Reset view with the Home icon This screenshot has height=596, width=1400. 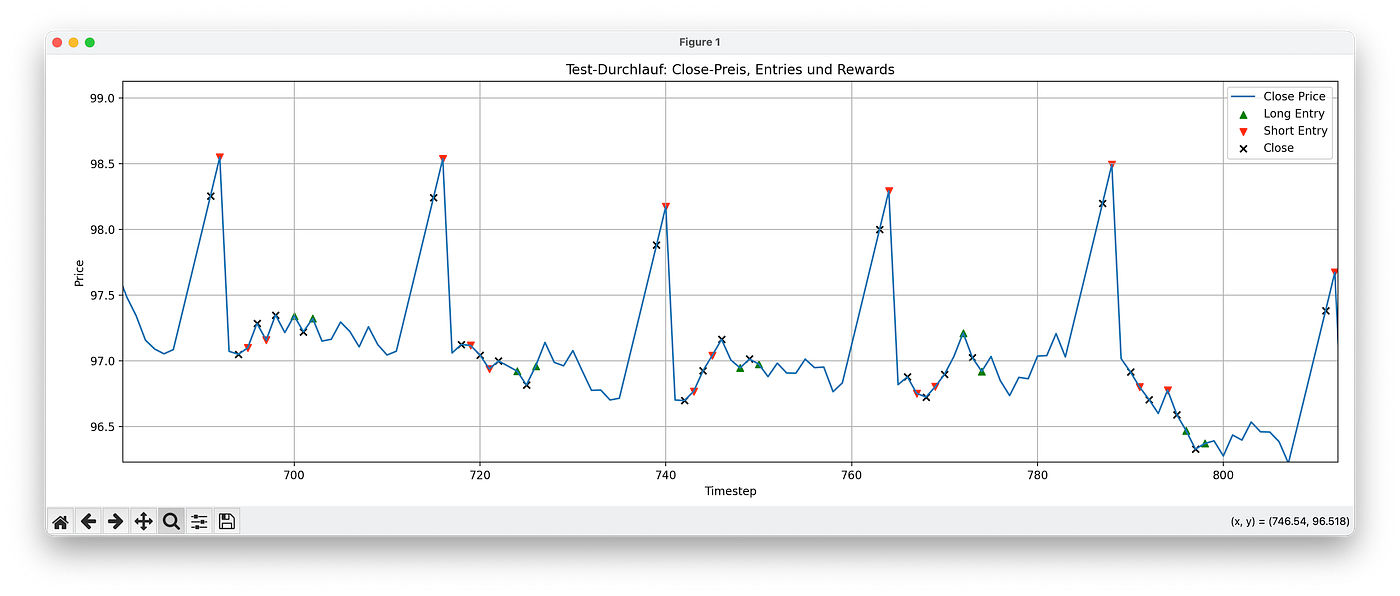click(x=60, y=521)
